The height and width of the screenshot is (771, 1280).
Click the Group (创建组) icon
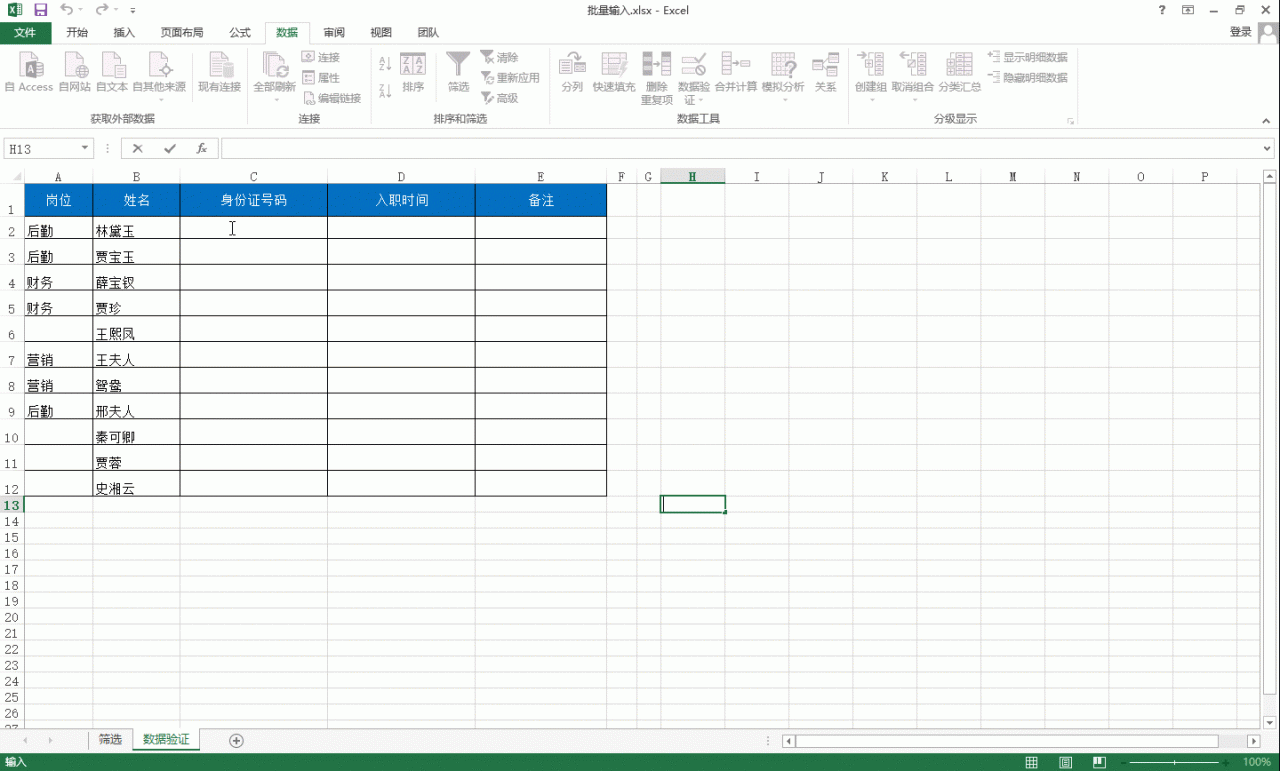point(870,65)
